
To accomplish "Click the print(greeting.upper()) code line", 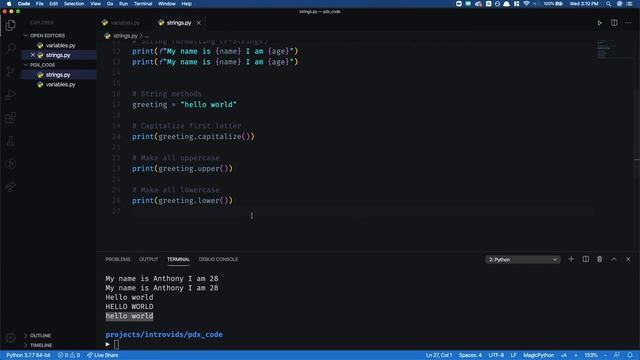I will 182,169.
